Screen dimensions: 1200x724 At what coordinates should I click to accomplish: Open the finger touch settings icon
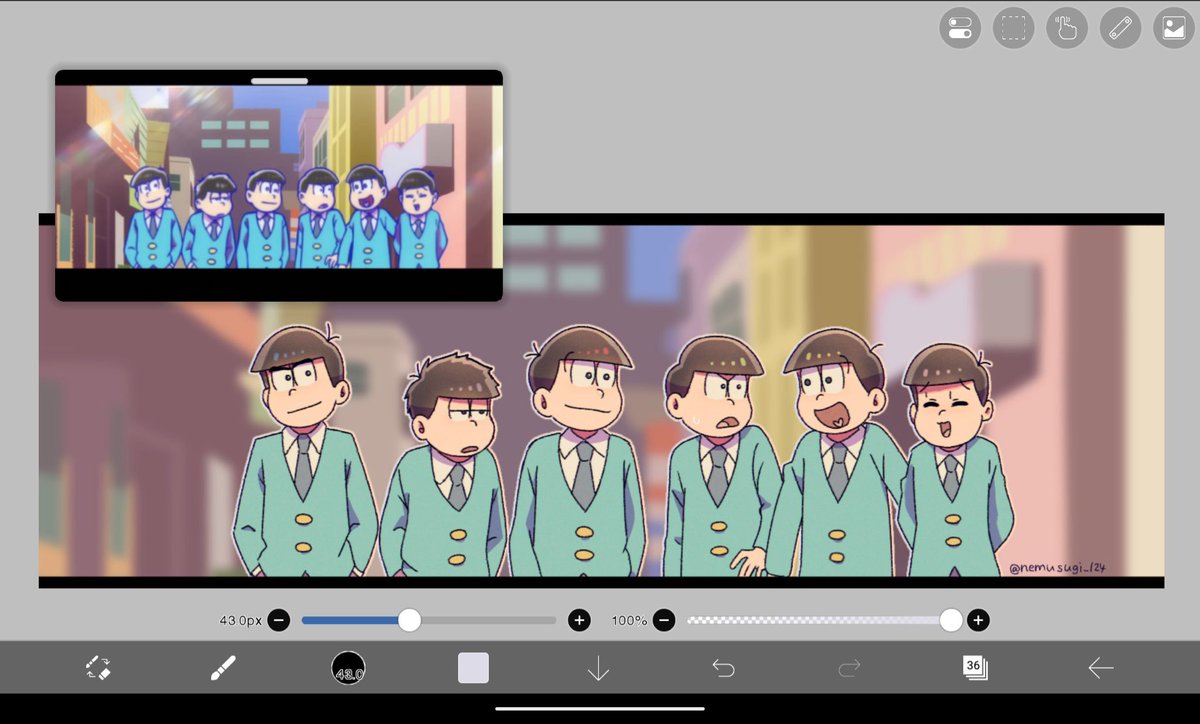1067,27
